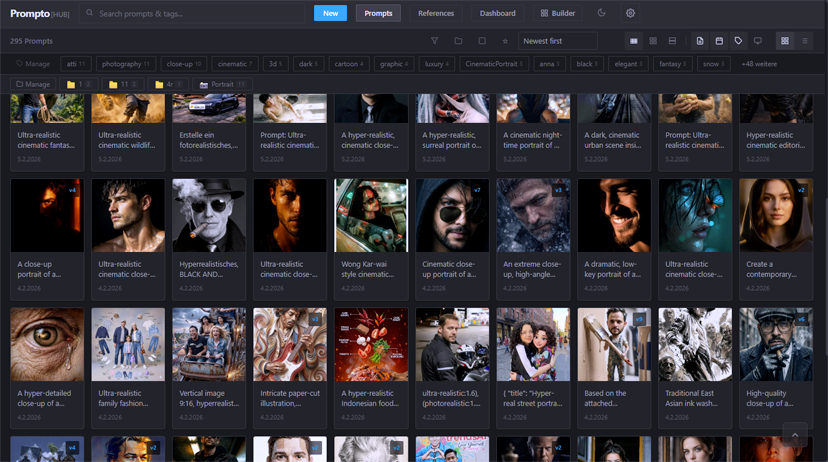This screenshot has height=462, width=828.
Task: Click the New button
Action: (330, 13)
